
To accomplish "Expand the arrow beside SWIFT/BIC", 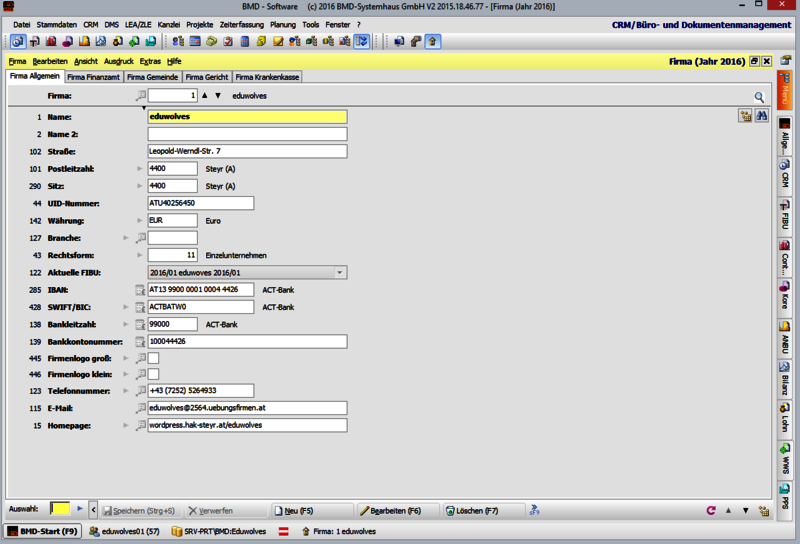I will click(x=126, y=307).
